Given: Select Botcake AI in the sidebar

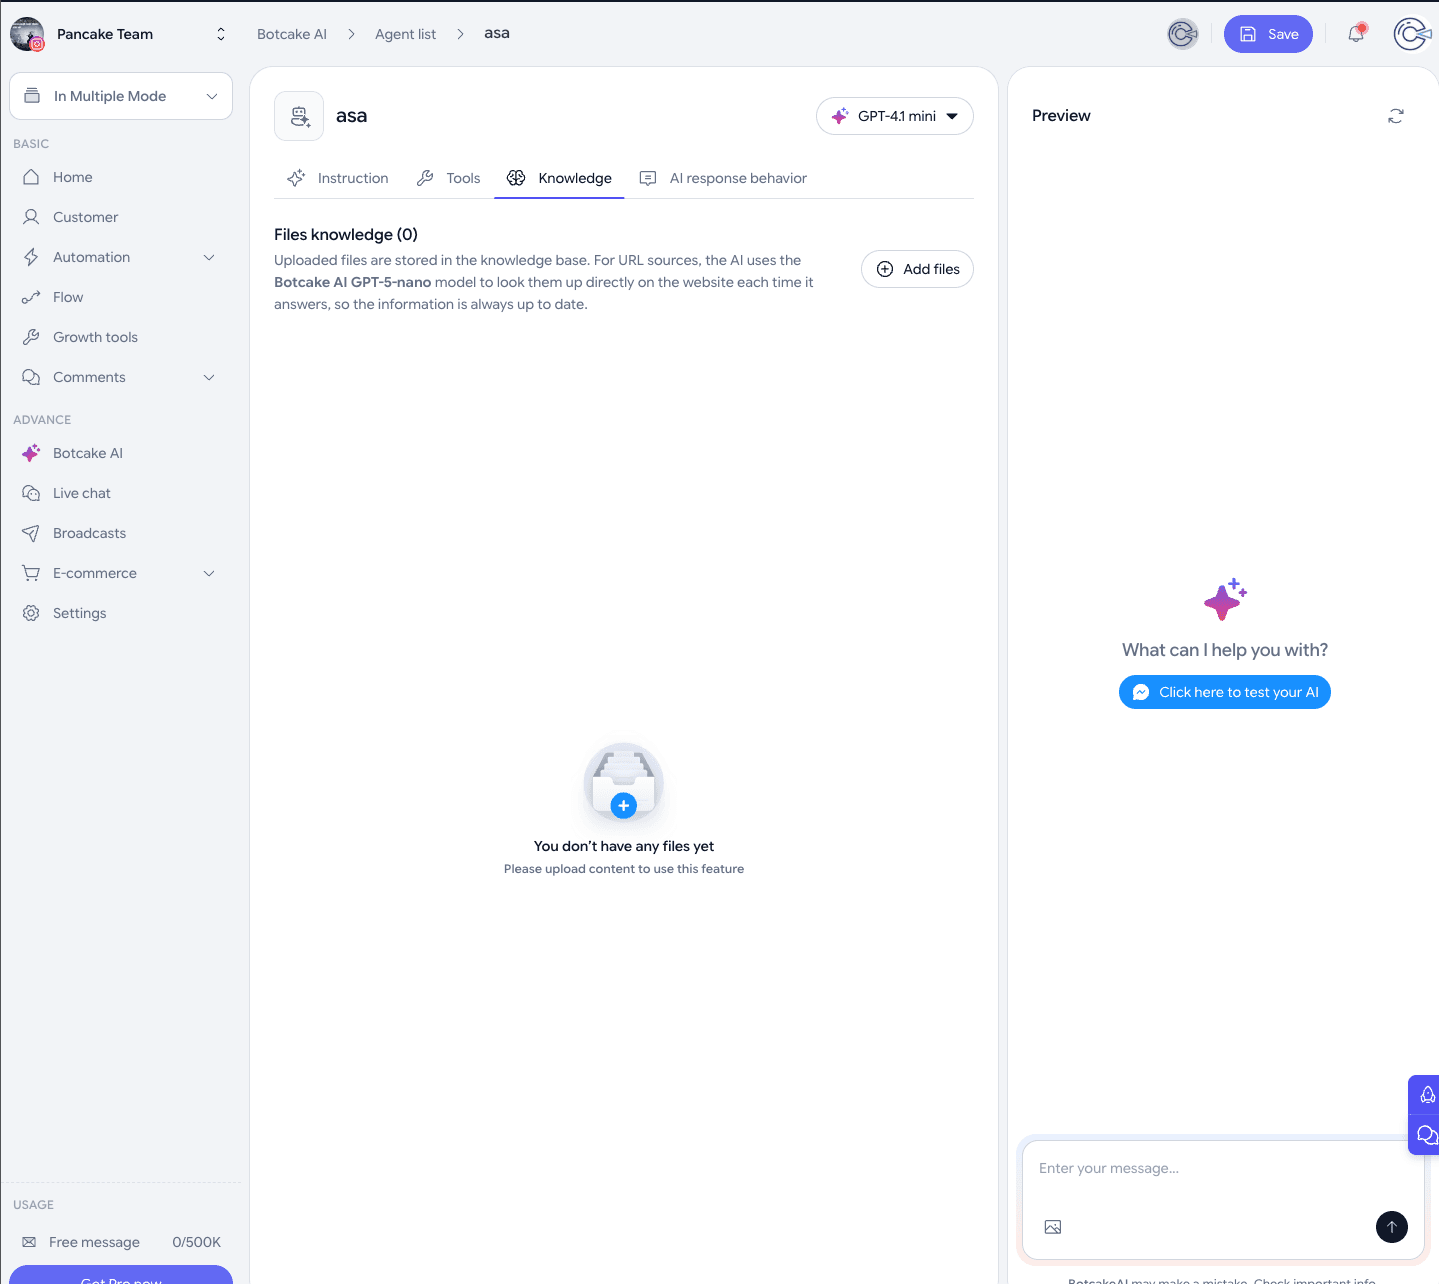Looking at the screenshot, I should pyautogui.click(x=121, y=453).
